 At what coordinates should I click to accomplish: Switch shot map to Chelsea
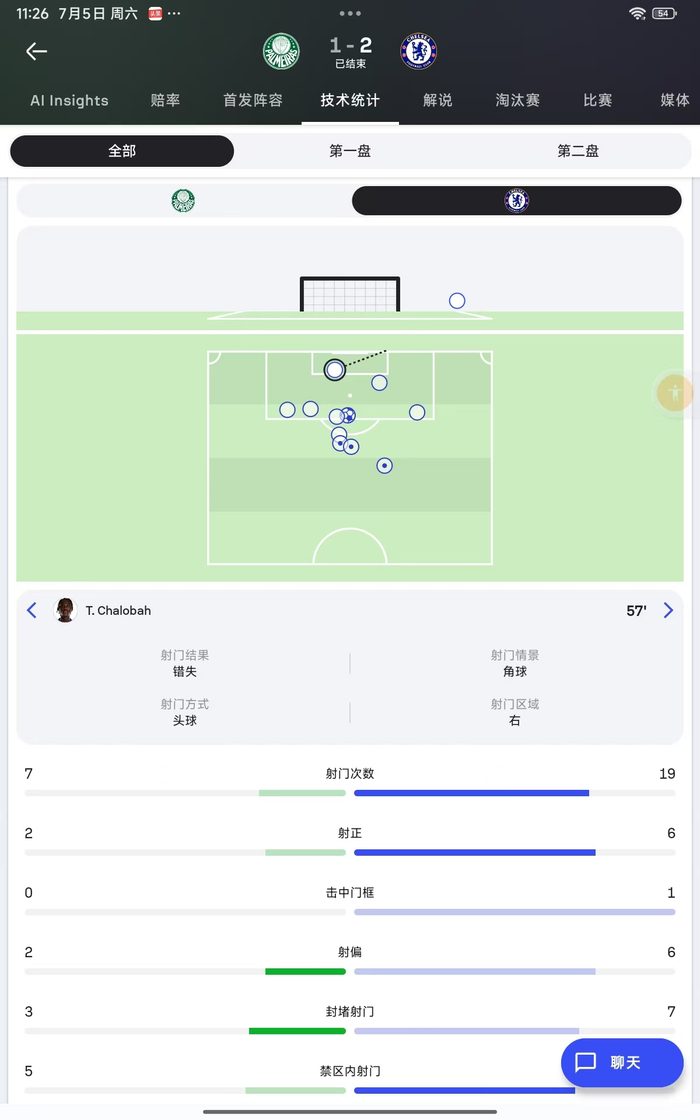pos(516,201)
